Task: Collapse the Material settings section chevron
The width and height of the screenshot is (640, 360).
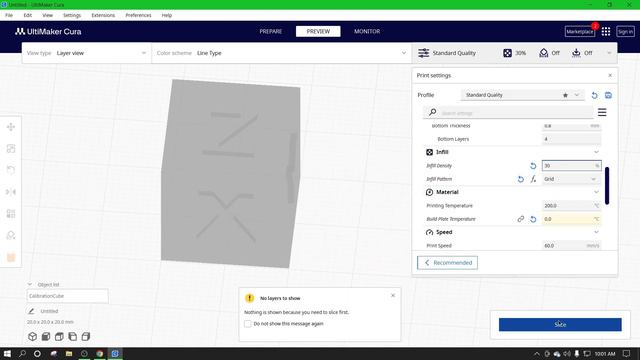Action: click(x=596, y=192)
